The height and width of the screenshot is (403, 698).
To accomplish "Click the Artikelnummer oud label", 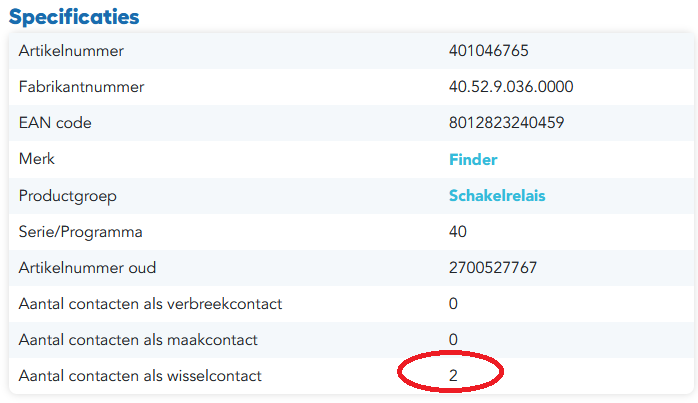I will click(x=87, y=268).
